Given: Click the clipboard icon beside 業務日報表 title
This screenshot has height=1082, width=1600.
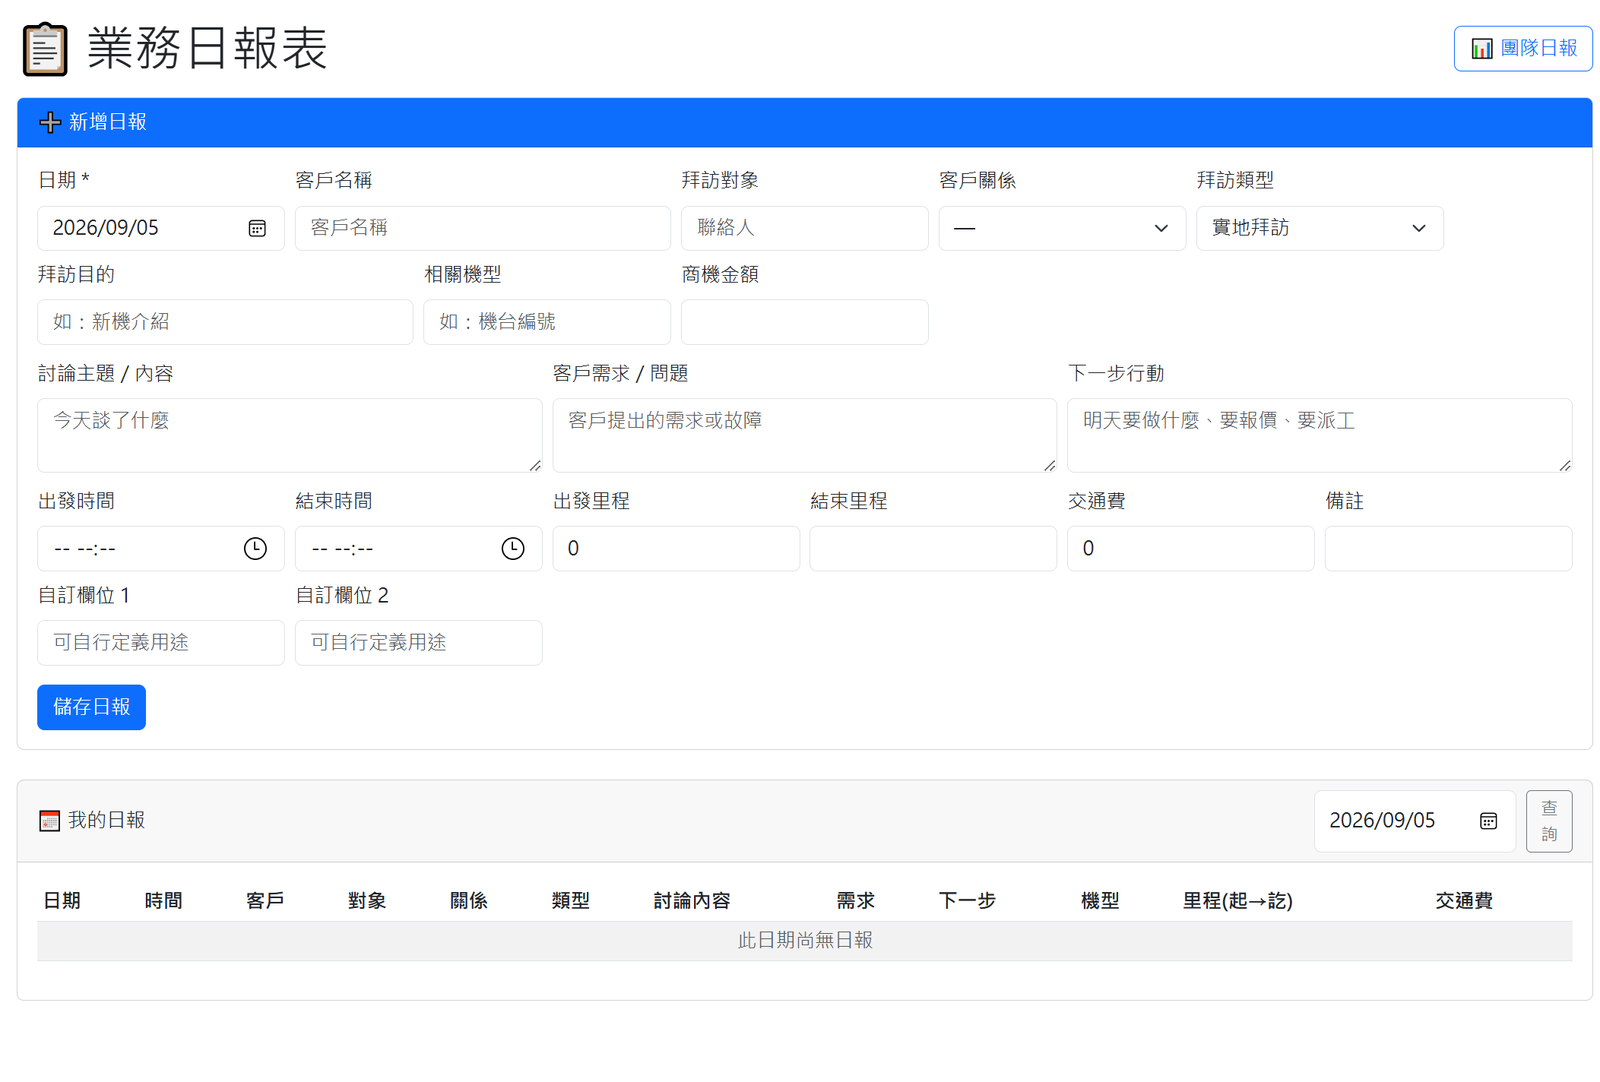Looking at the screenshot, I should coord(45,49).
